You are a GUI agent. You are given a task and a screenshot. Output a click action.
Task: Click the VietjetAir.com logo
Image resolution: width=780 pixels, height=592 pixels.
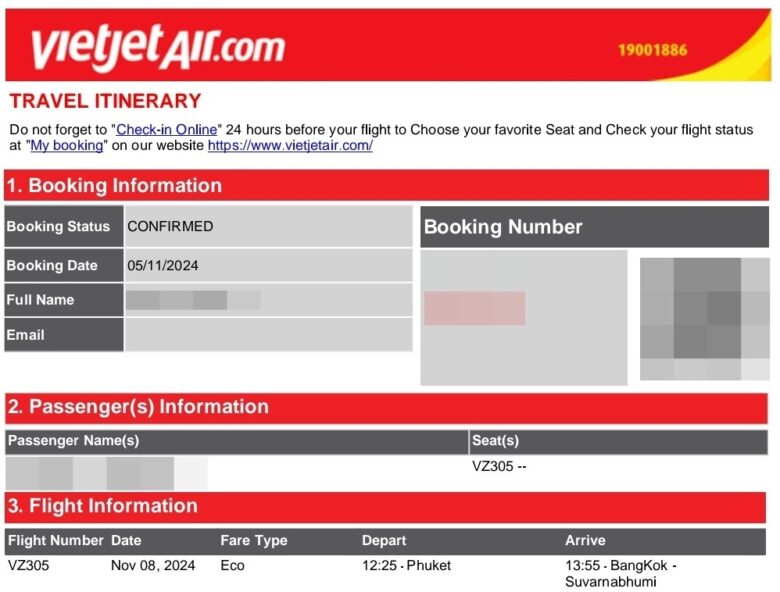[158, 47]
